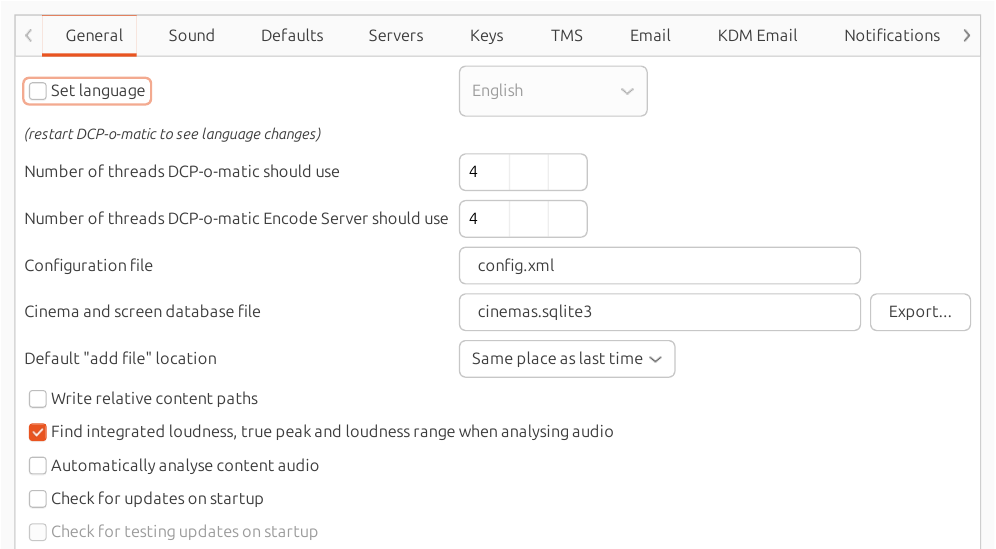
Task: Click the Configuration file label
Action: tap(88, 266)
